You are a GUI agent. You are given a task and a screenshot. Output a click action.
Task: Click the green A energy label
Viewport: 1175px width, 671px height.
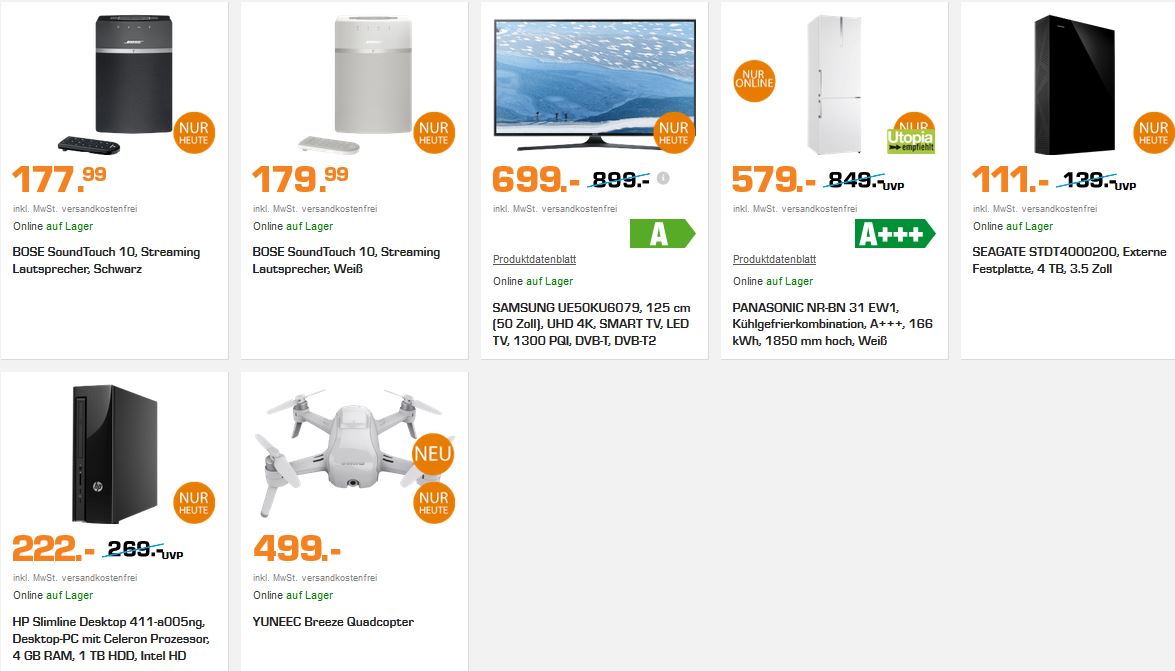[x=662, y=234]
